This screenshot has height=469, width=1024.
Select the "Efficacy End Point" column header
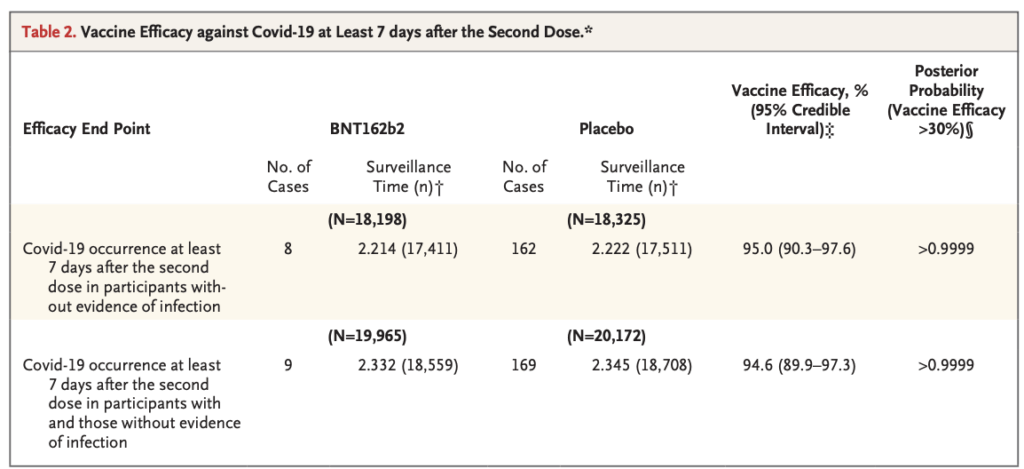pos(87,129)
